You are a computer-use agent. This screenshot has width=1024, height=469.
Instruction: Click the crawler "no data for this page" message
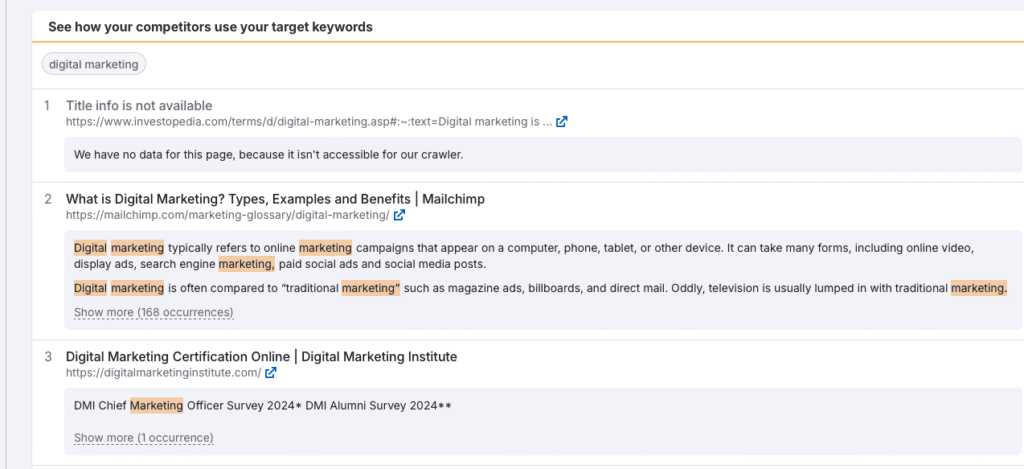point(268,155)
